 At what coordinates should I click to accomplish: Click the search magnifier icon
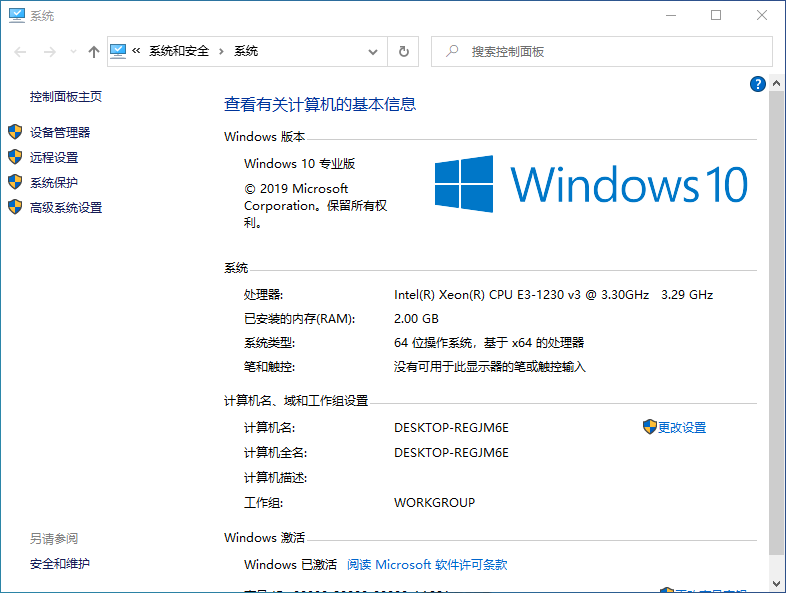tap(452, 51)
